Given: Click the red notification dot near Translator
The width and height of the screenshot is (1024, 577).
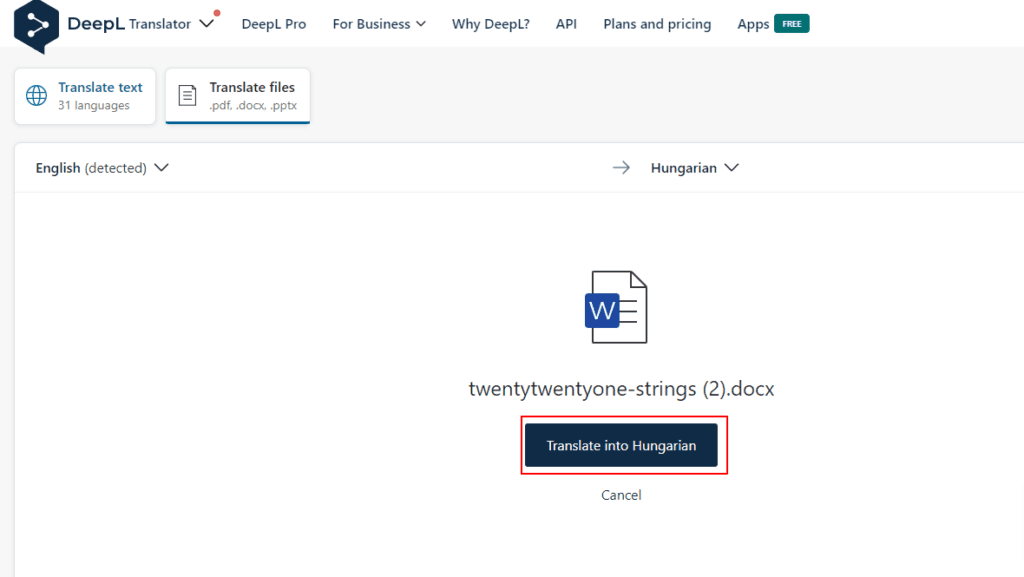Looking at the screenshot, I should click(217, 13).
